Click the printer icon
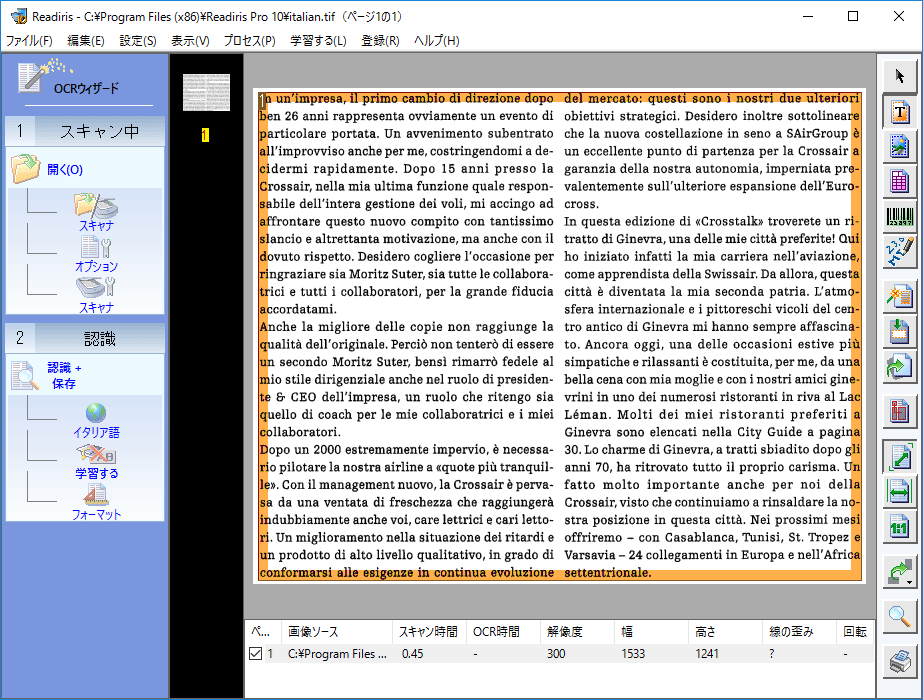This screenshot has height=700, width=923. [899, 662]
